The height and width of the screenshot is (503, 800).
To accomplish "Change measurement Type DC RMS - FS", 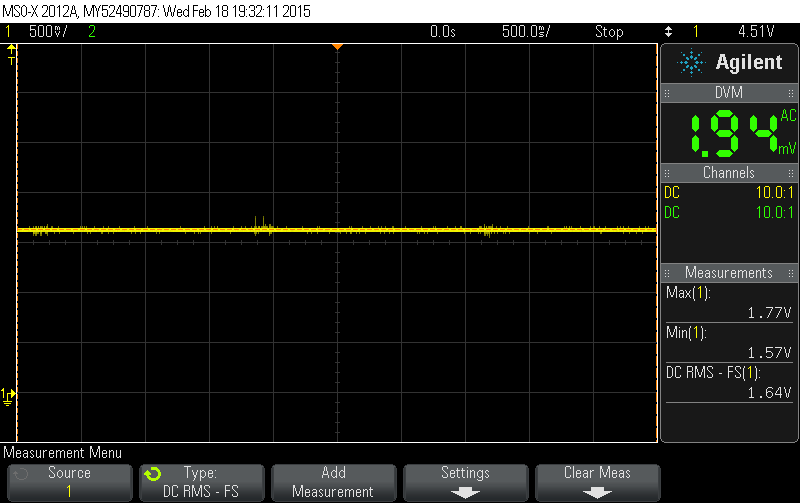I will [202, 482].
